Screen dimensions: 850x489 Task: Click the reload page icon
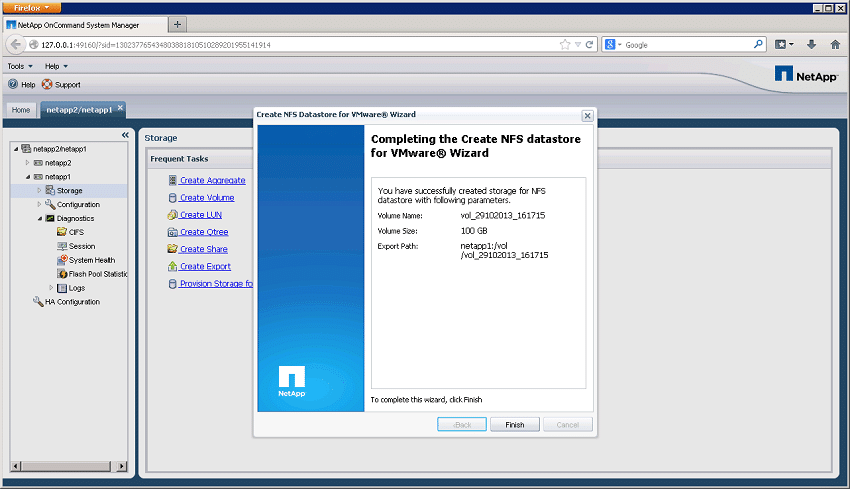(589, 44)
